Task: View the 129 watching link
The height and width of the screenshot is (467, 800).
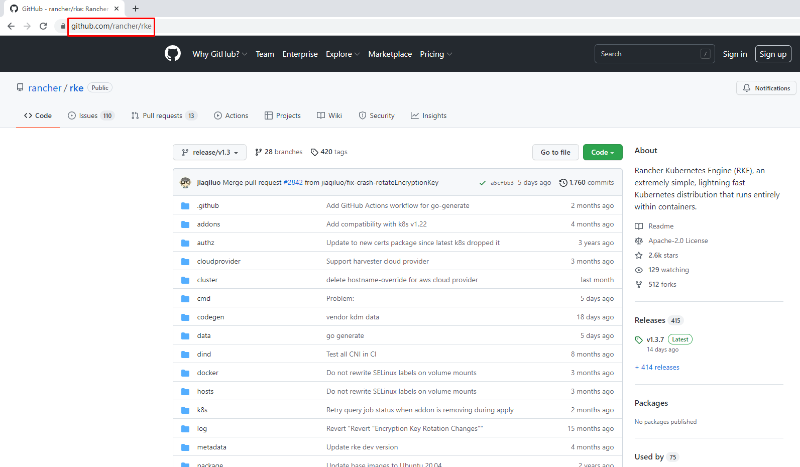Action: (668, 269)
